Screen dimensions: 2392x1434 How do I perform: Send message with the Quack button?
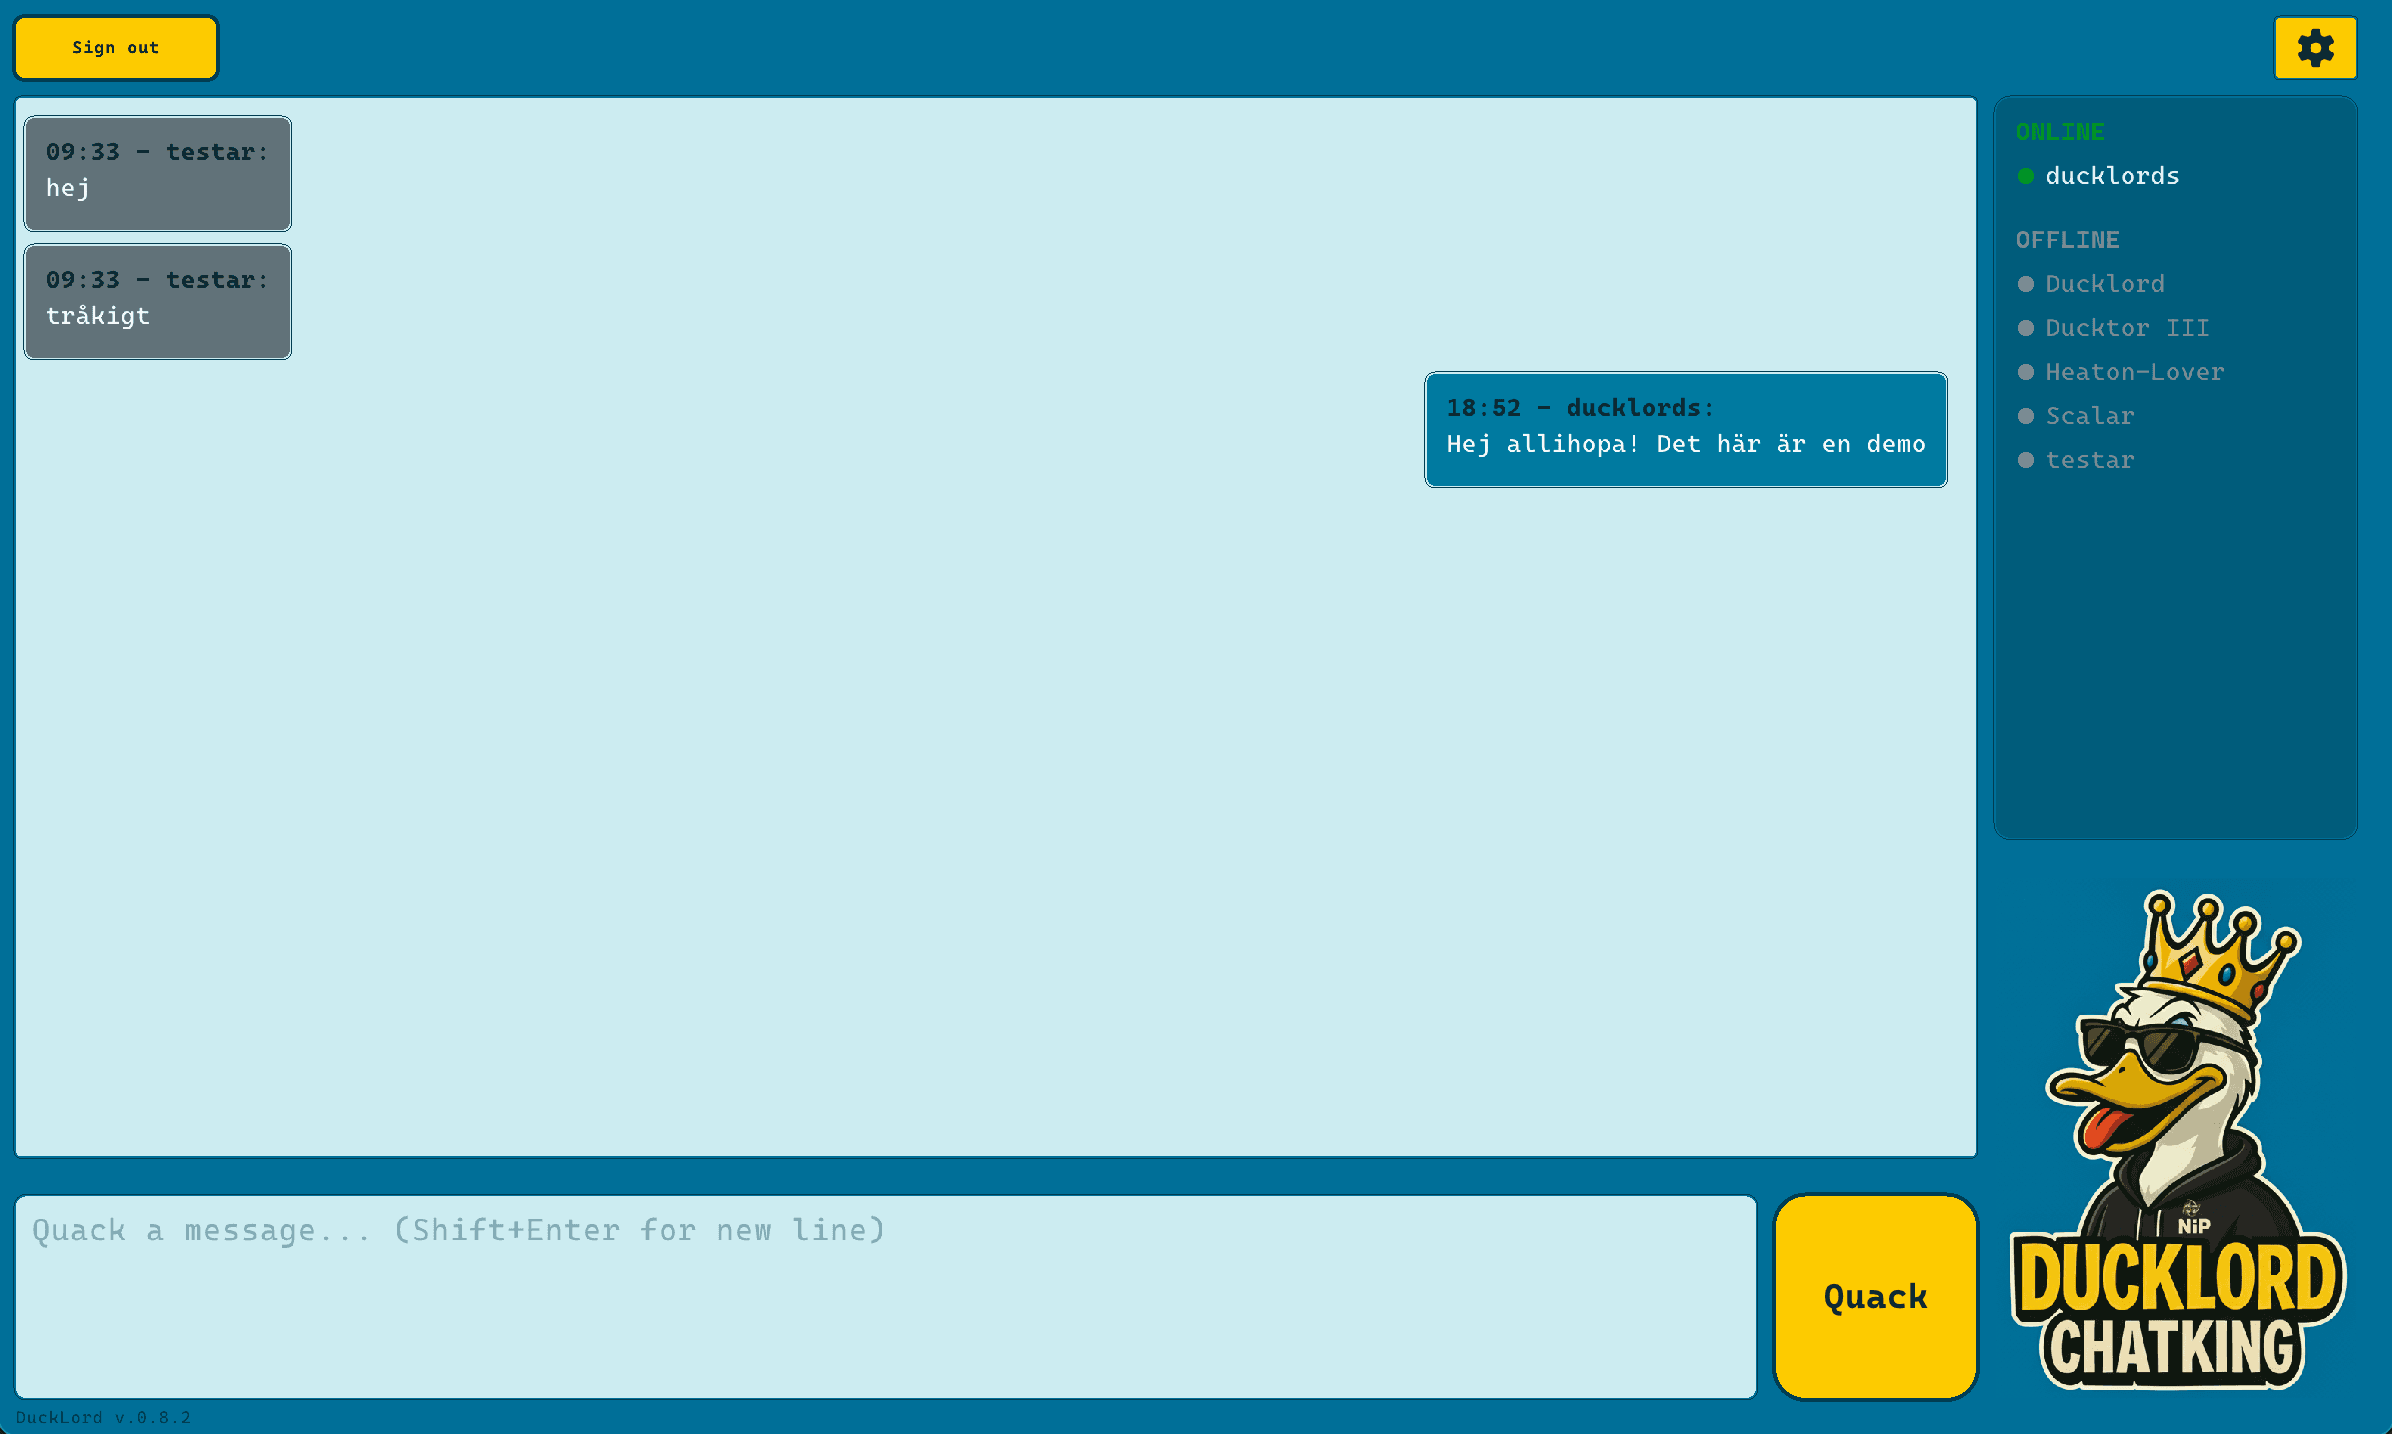pos(1875,1296)
